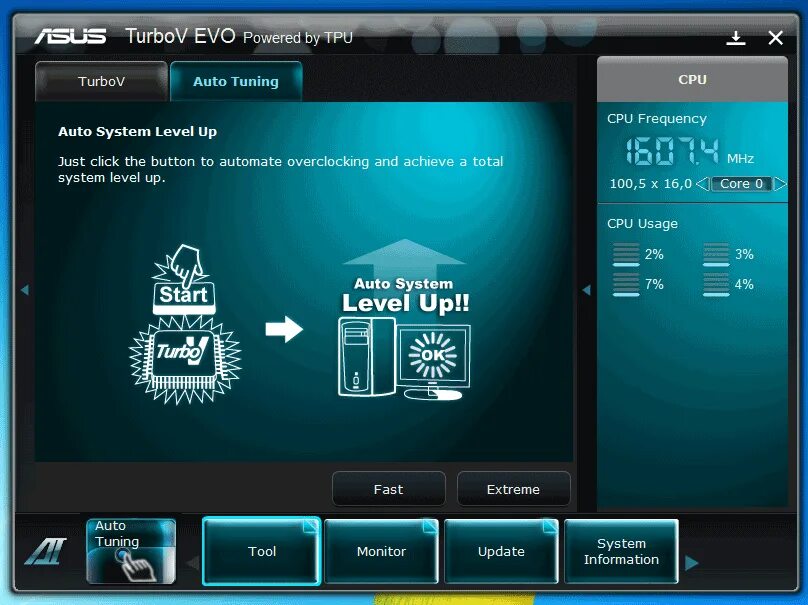Open System Information
The width and height of the screenshot is (808, 605).
pyautogui.click(x=621, y=551)
